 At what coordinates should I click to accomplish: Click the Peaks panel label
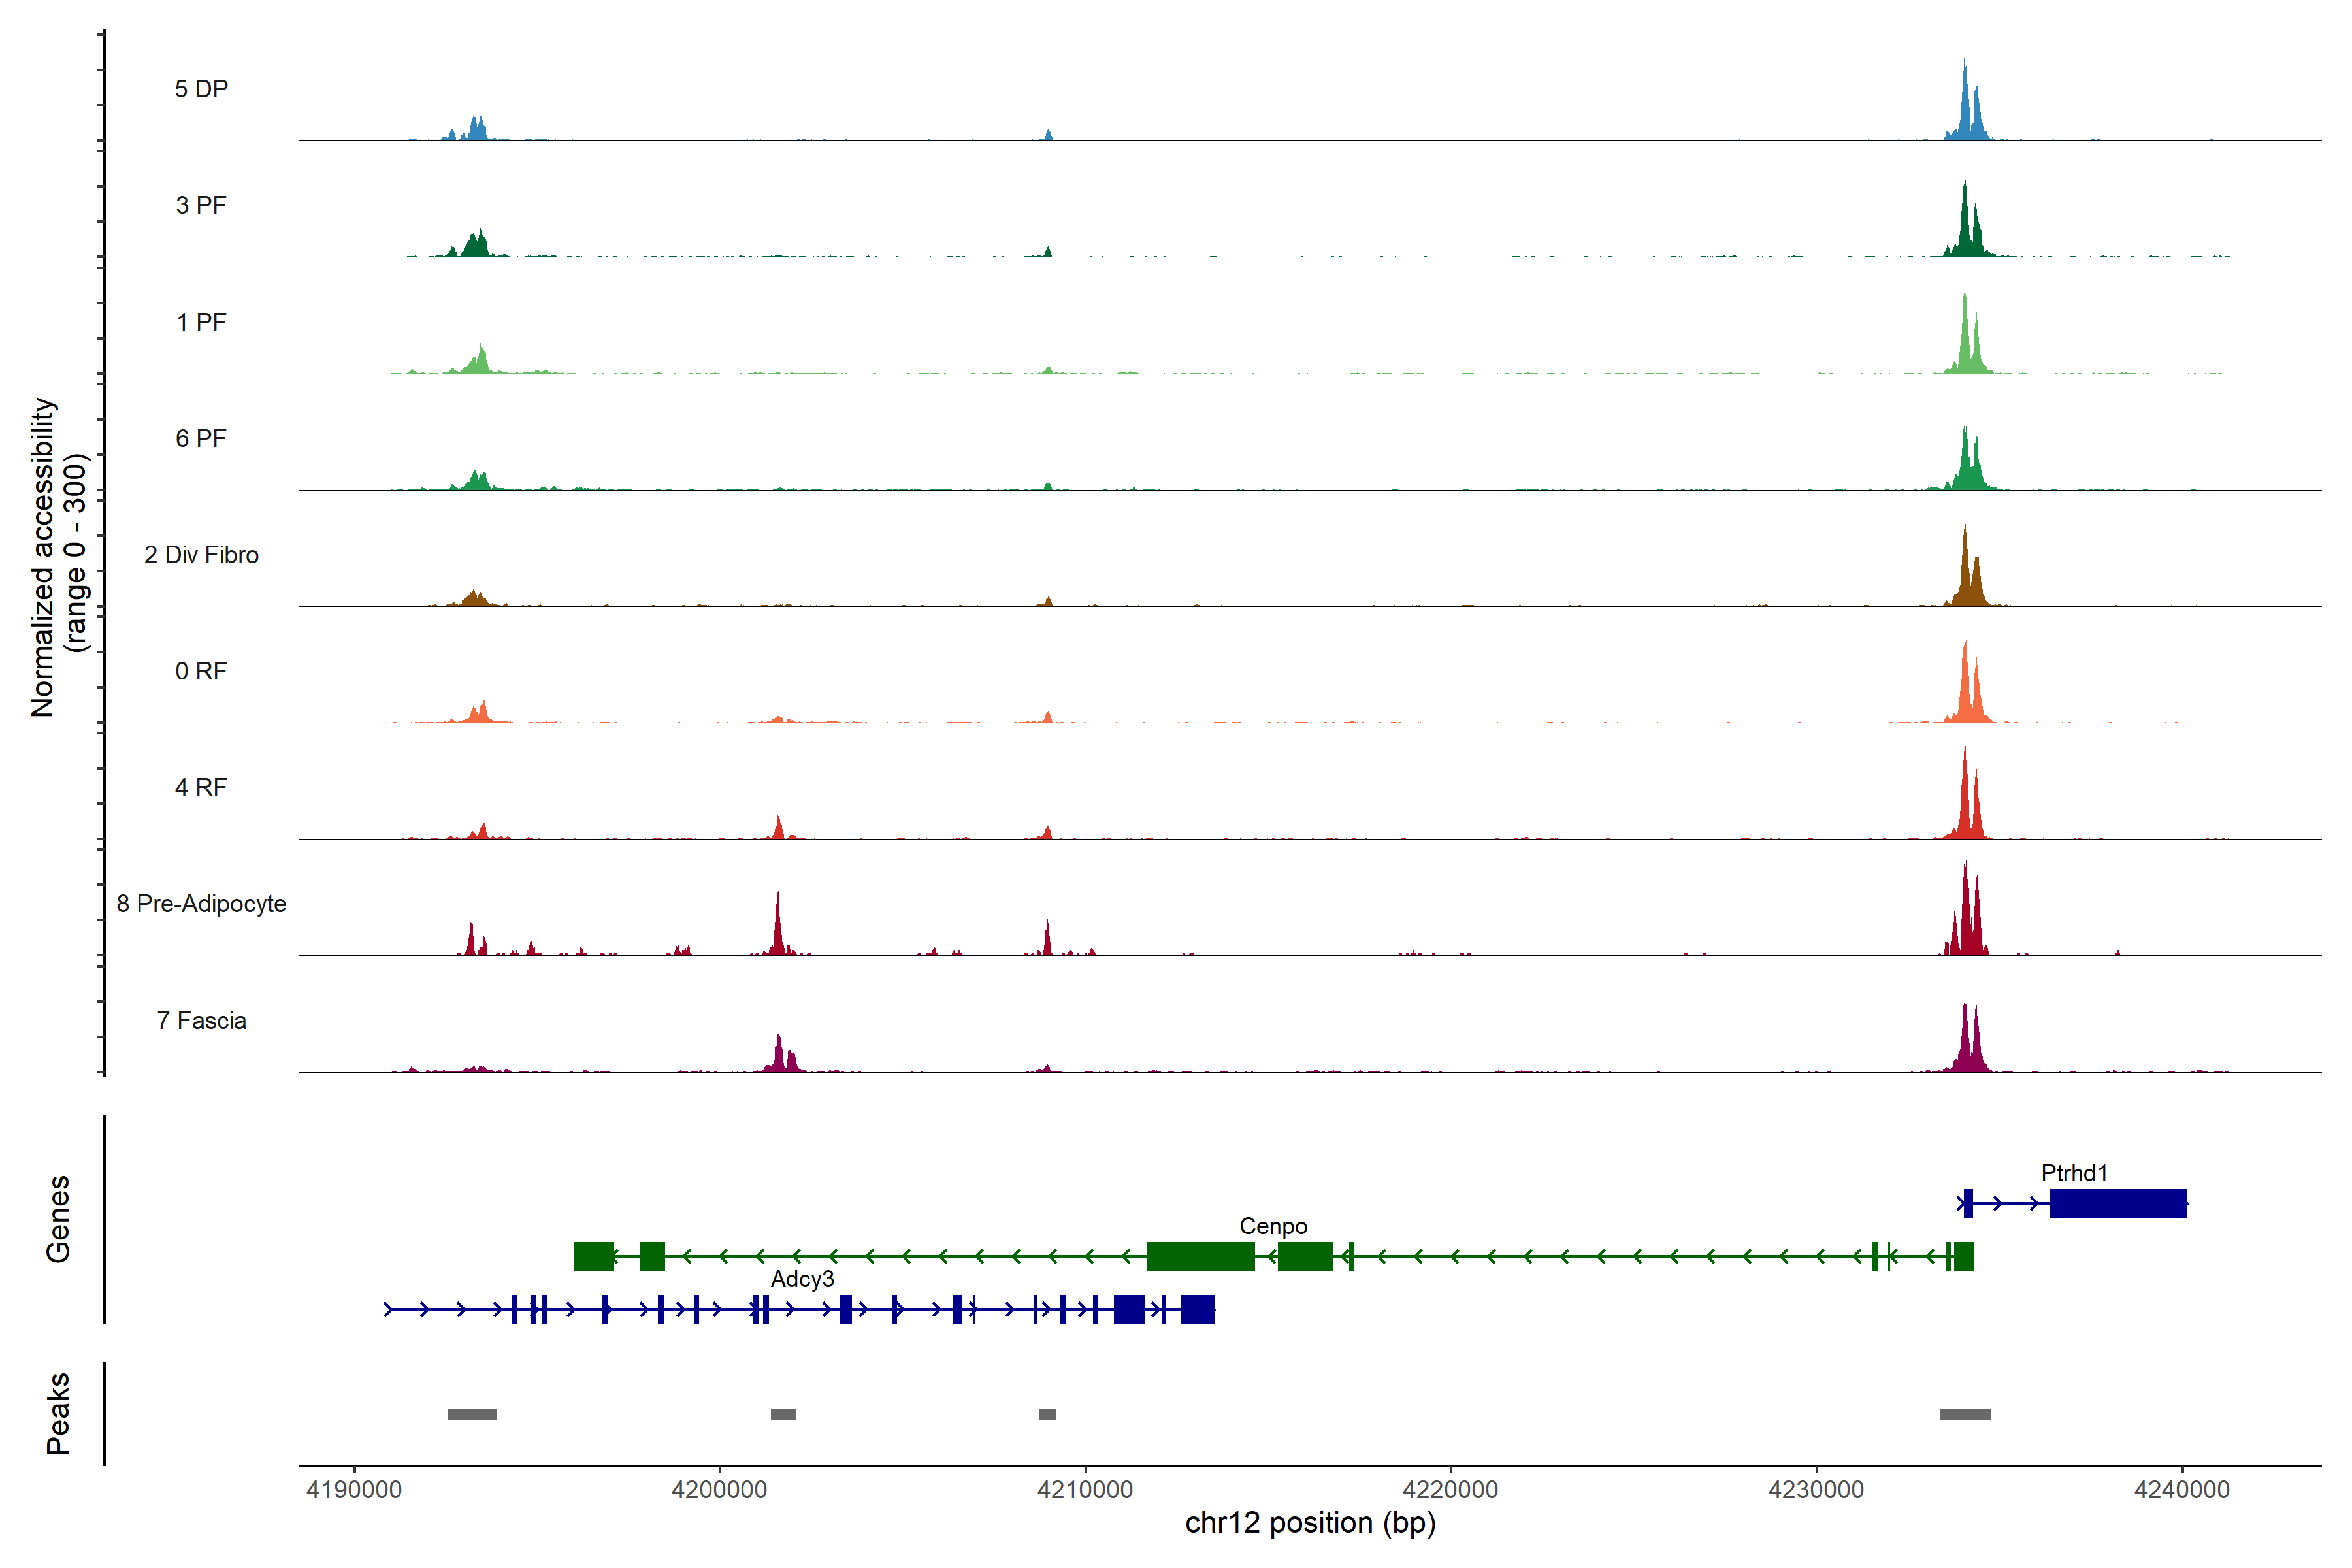[58, 1413]
